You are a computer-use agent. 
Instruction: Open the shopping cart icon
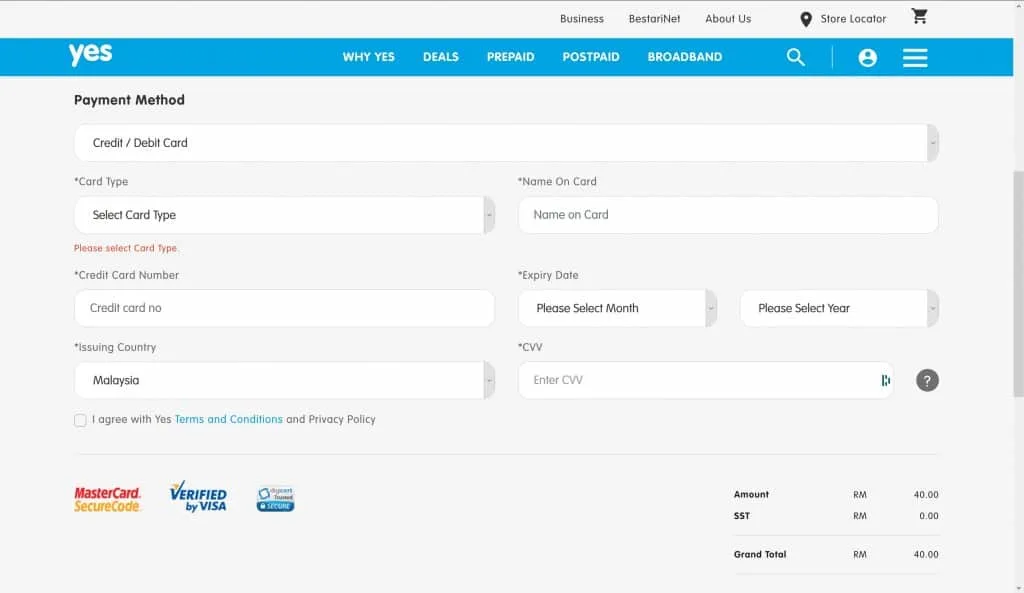[919, 17]
